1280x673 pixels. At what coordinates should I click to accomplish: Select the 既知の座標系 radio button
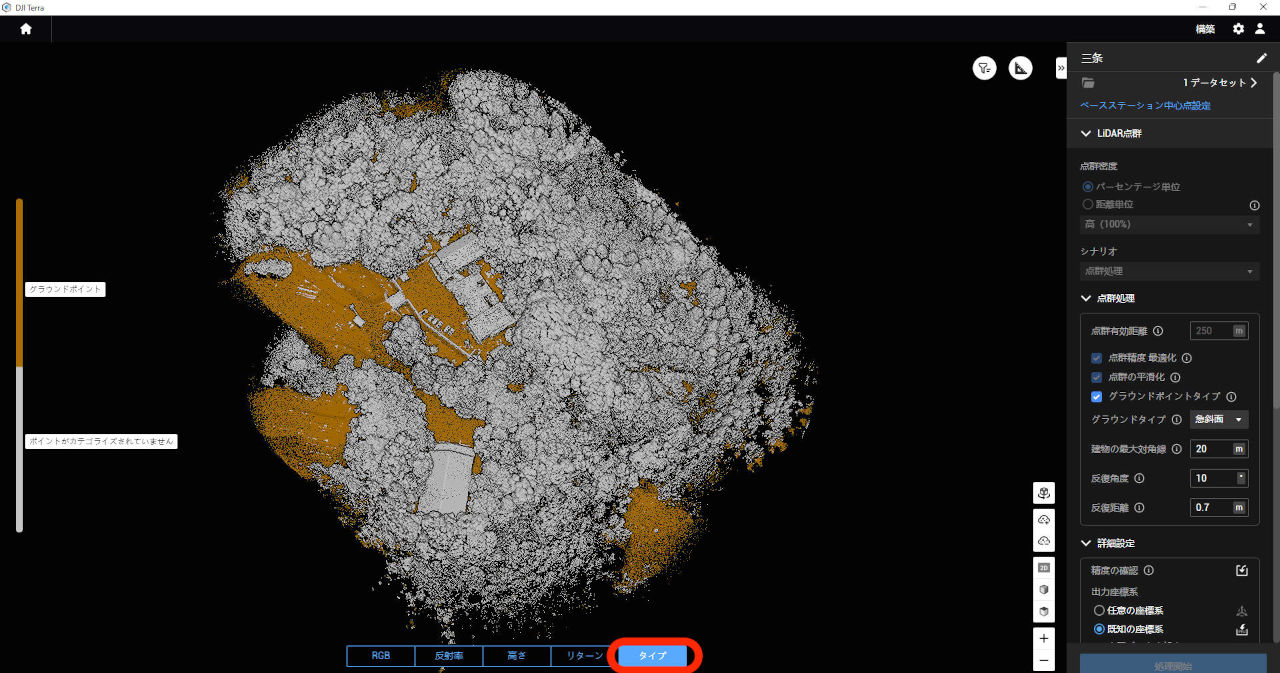click(1099, 629)
